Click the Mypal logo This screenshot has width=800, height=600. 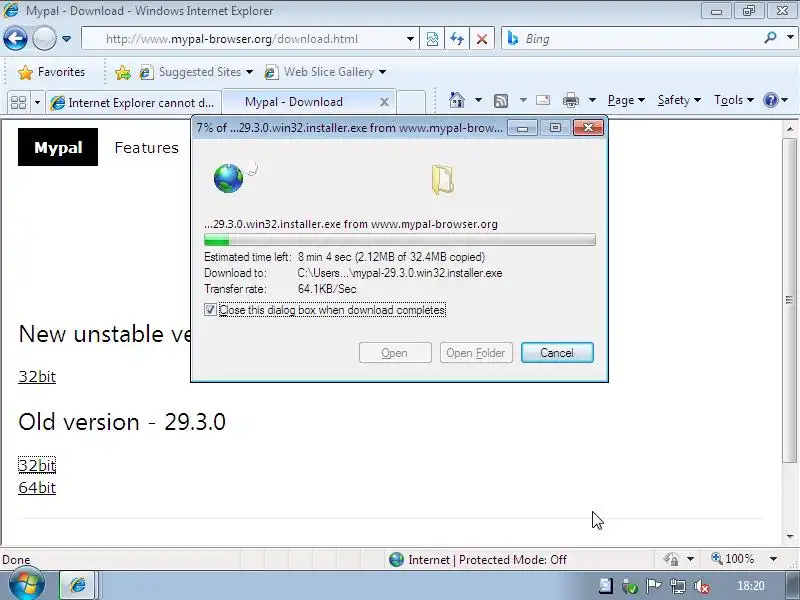point(58,147)
